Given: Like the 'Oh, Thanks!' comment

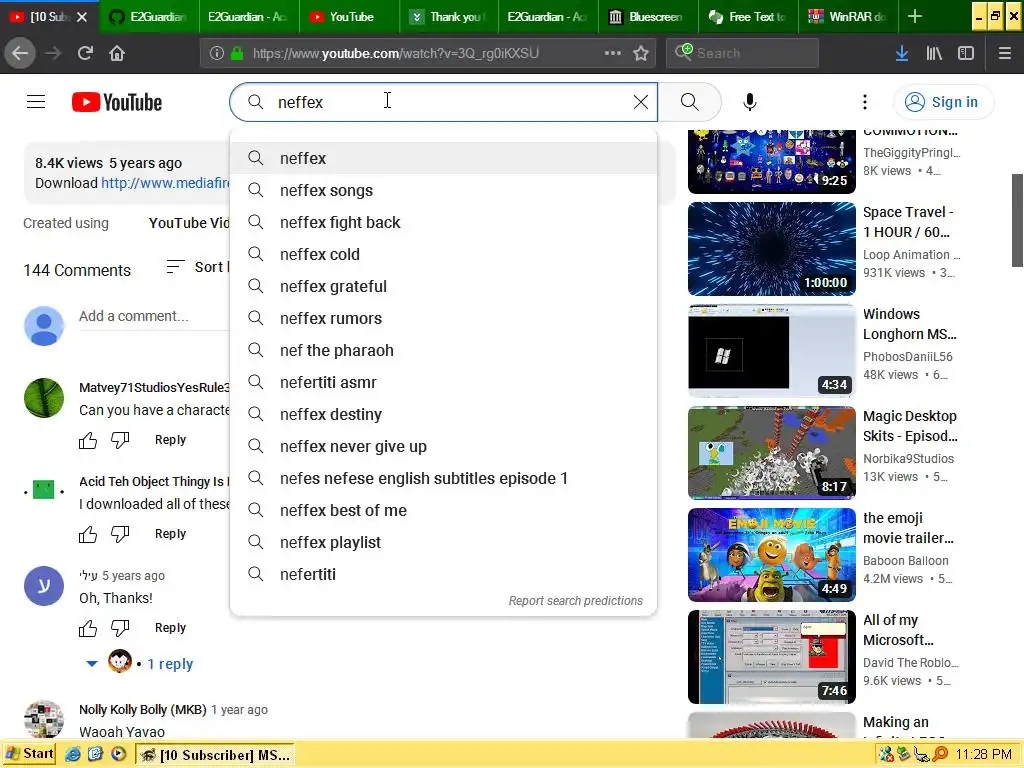Looking at the screenshot, I should tap(88, 628).
